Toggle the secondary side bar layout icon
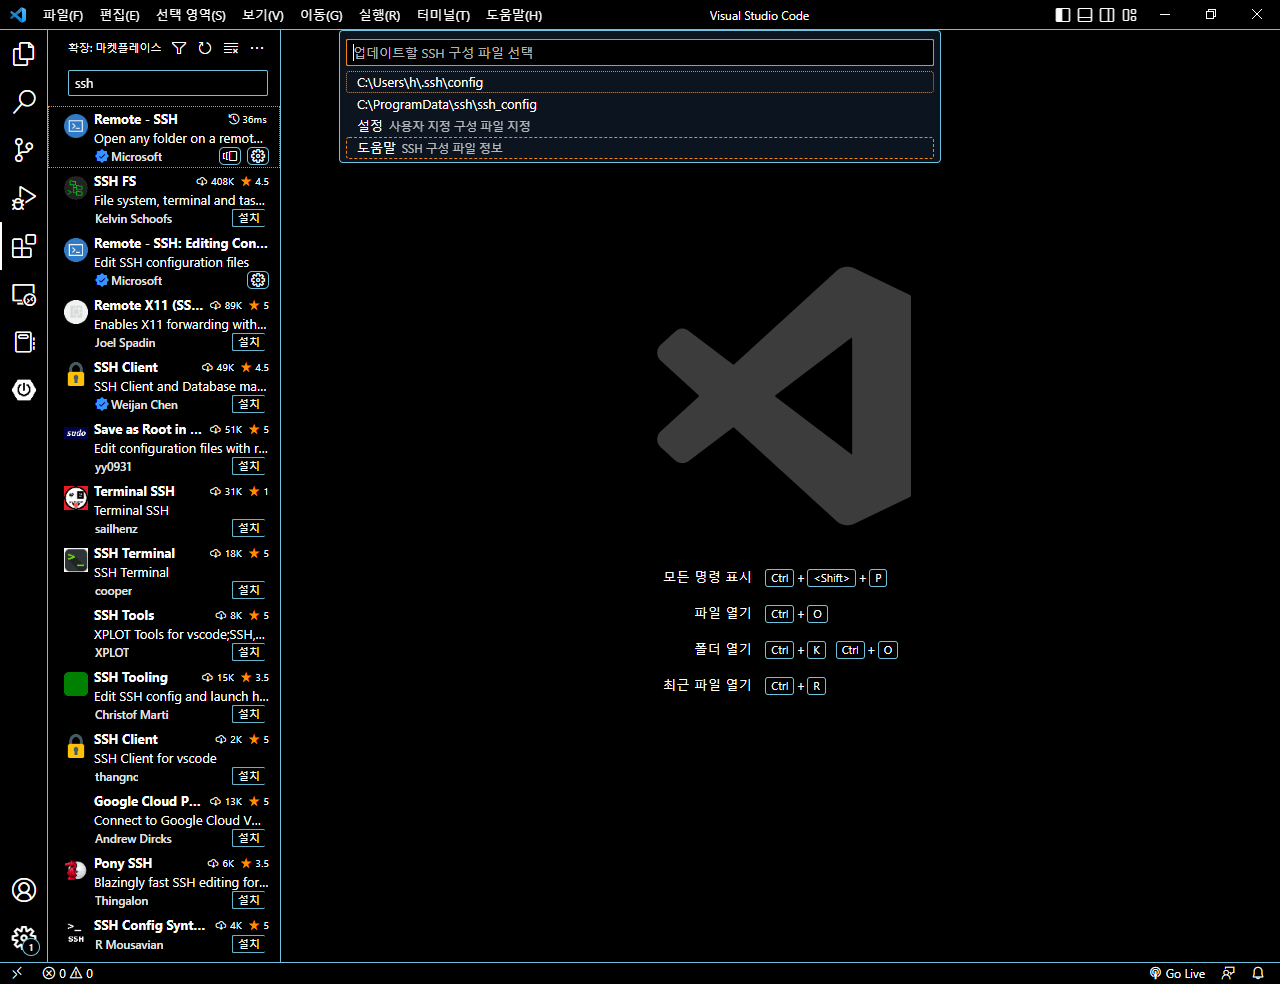 (1107, 15)
